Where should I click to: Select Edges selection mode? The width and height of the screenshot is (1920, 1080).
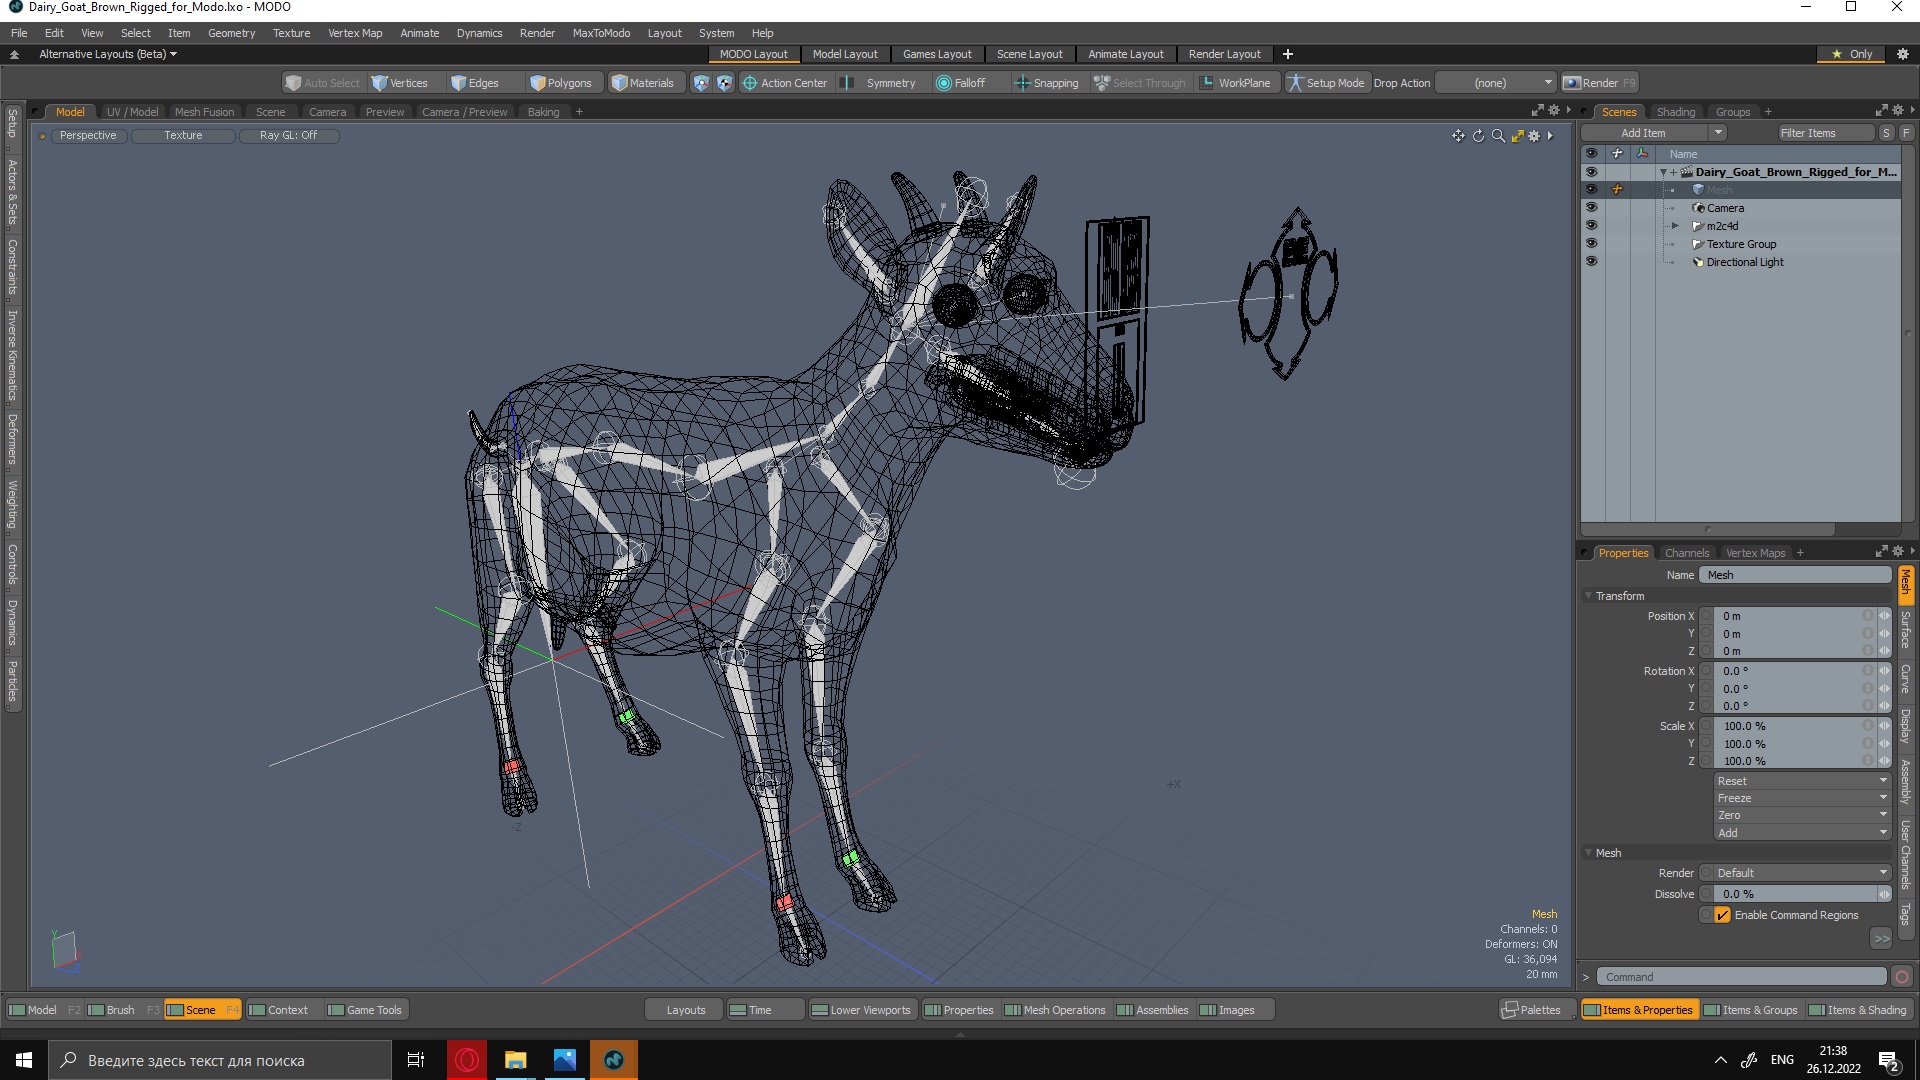pos(475,83)
